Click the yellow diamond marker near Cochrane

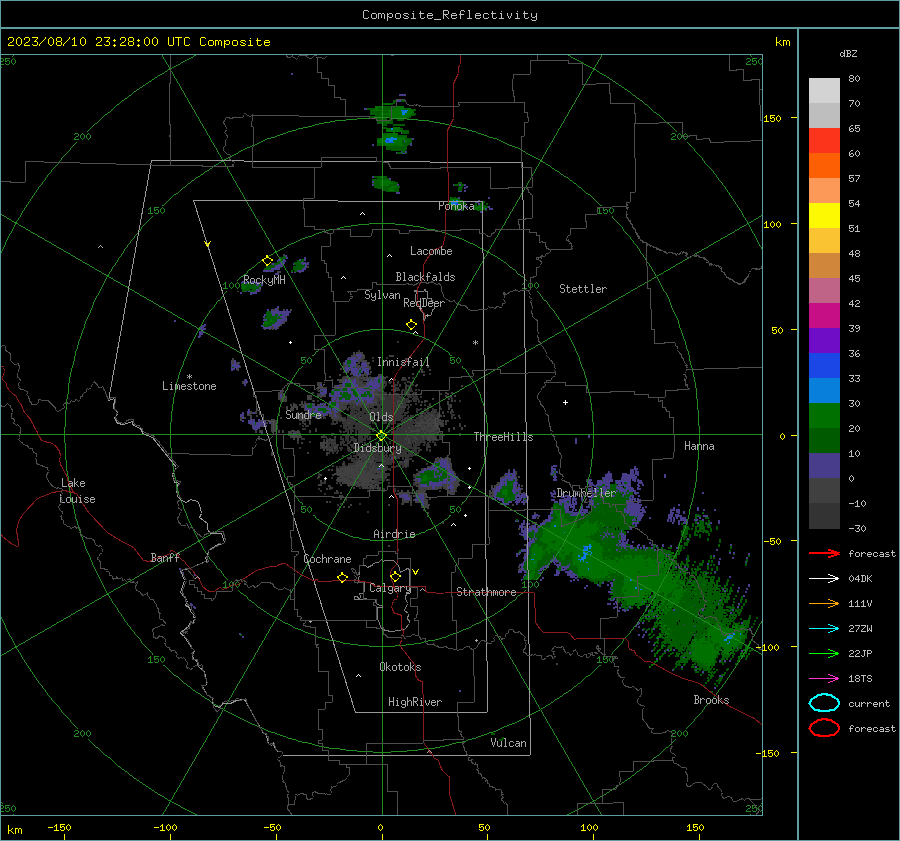[x=343, y=577]
